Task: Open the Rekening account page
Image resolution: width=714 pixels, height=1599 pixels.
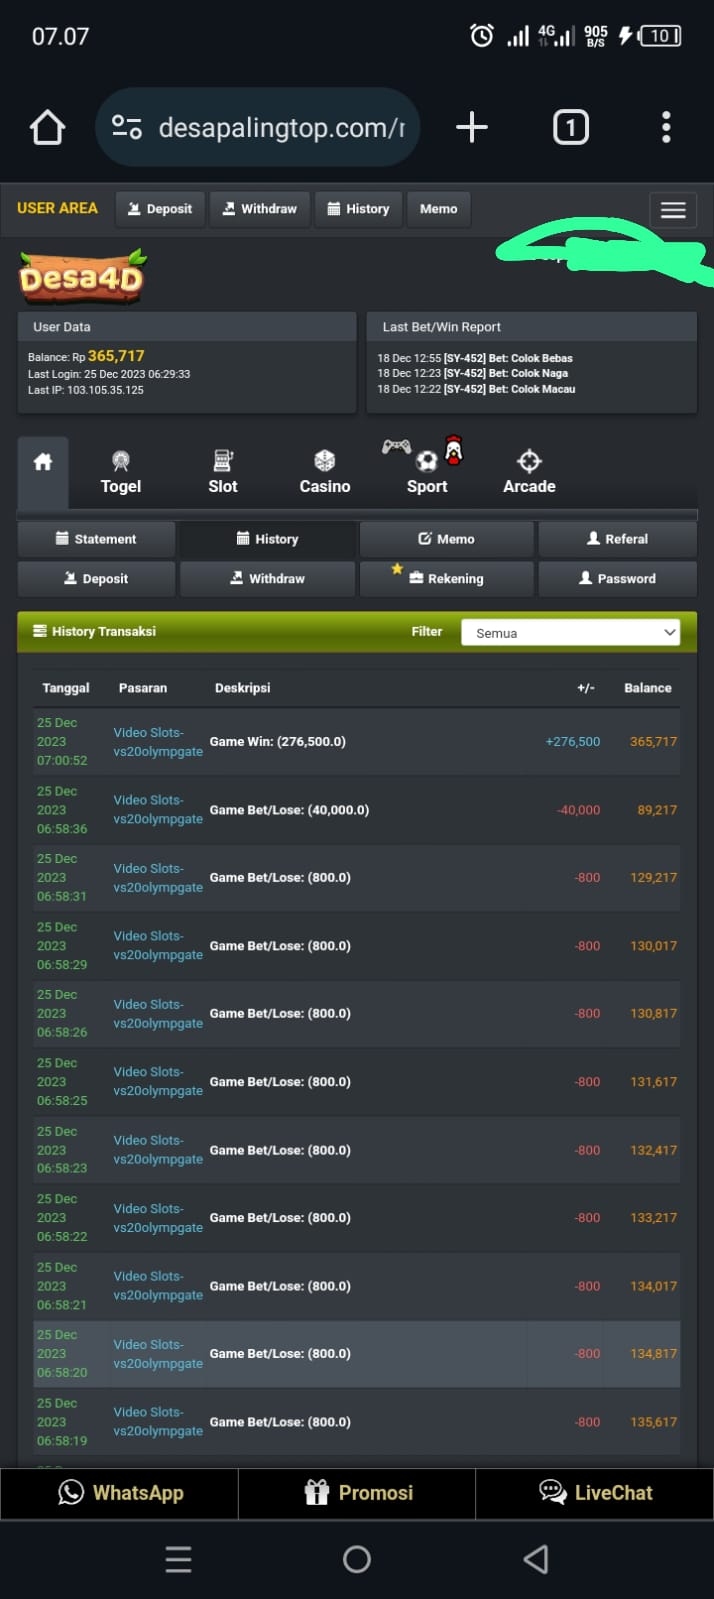Action: tap(446, 579)
